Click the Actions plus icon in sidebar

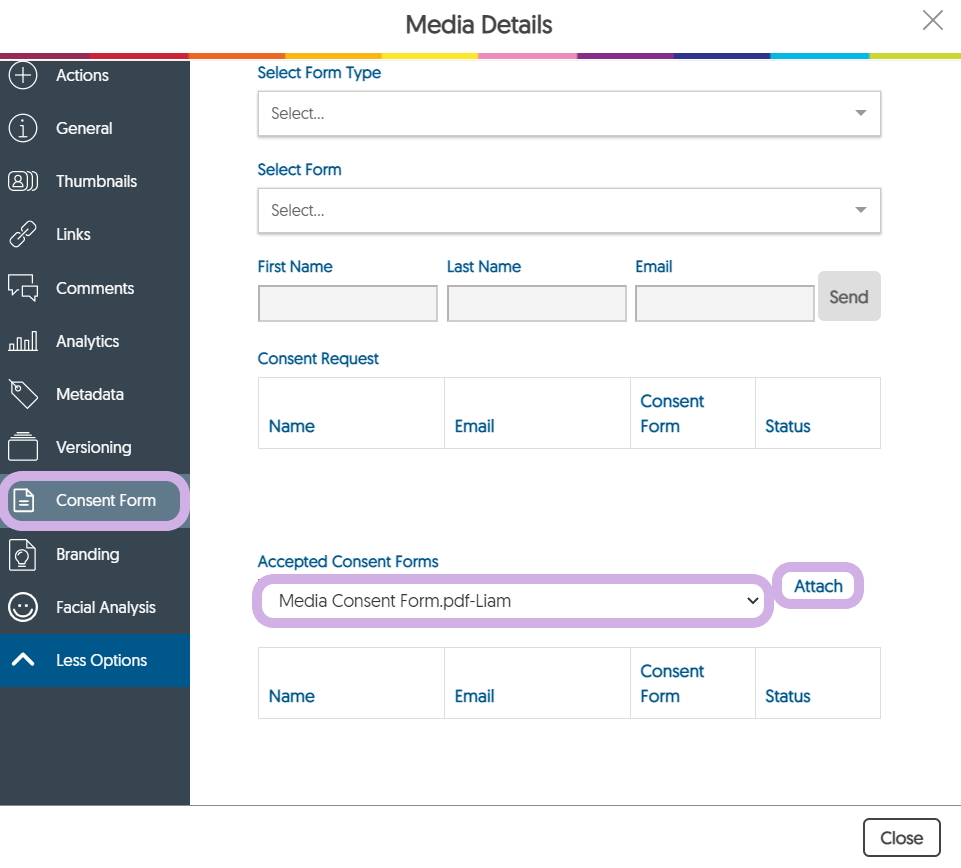click(x=22, y=75)
